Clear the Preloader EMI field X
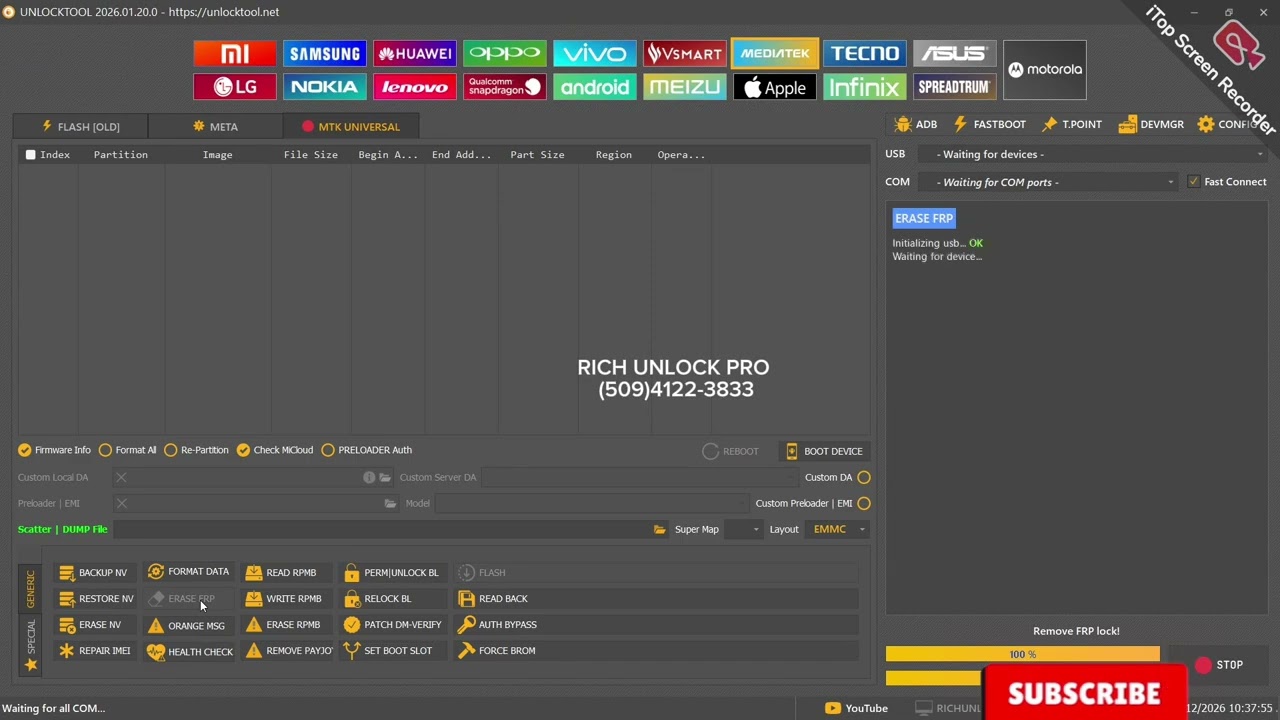Image resolution: width=1280 pixels, height=720 pixels. point(121,503)
